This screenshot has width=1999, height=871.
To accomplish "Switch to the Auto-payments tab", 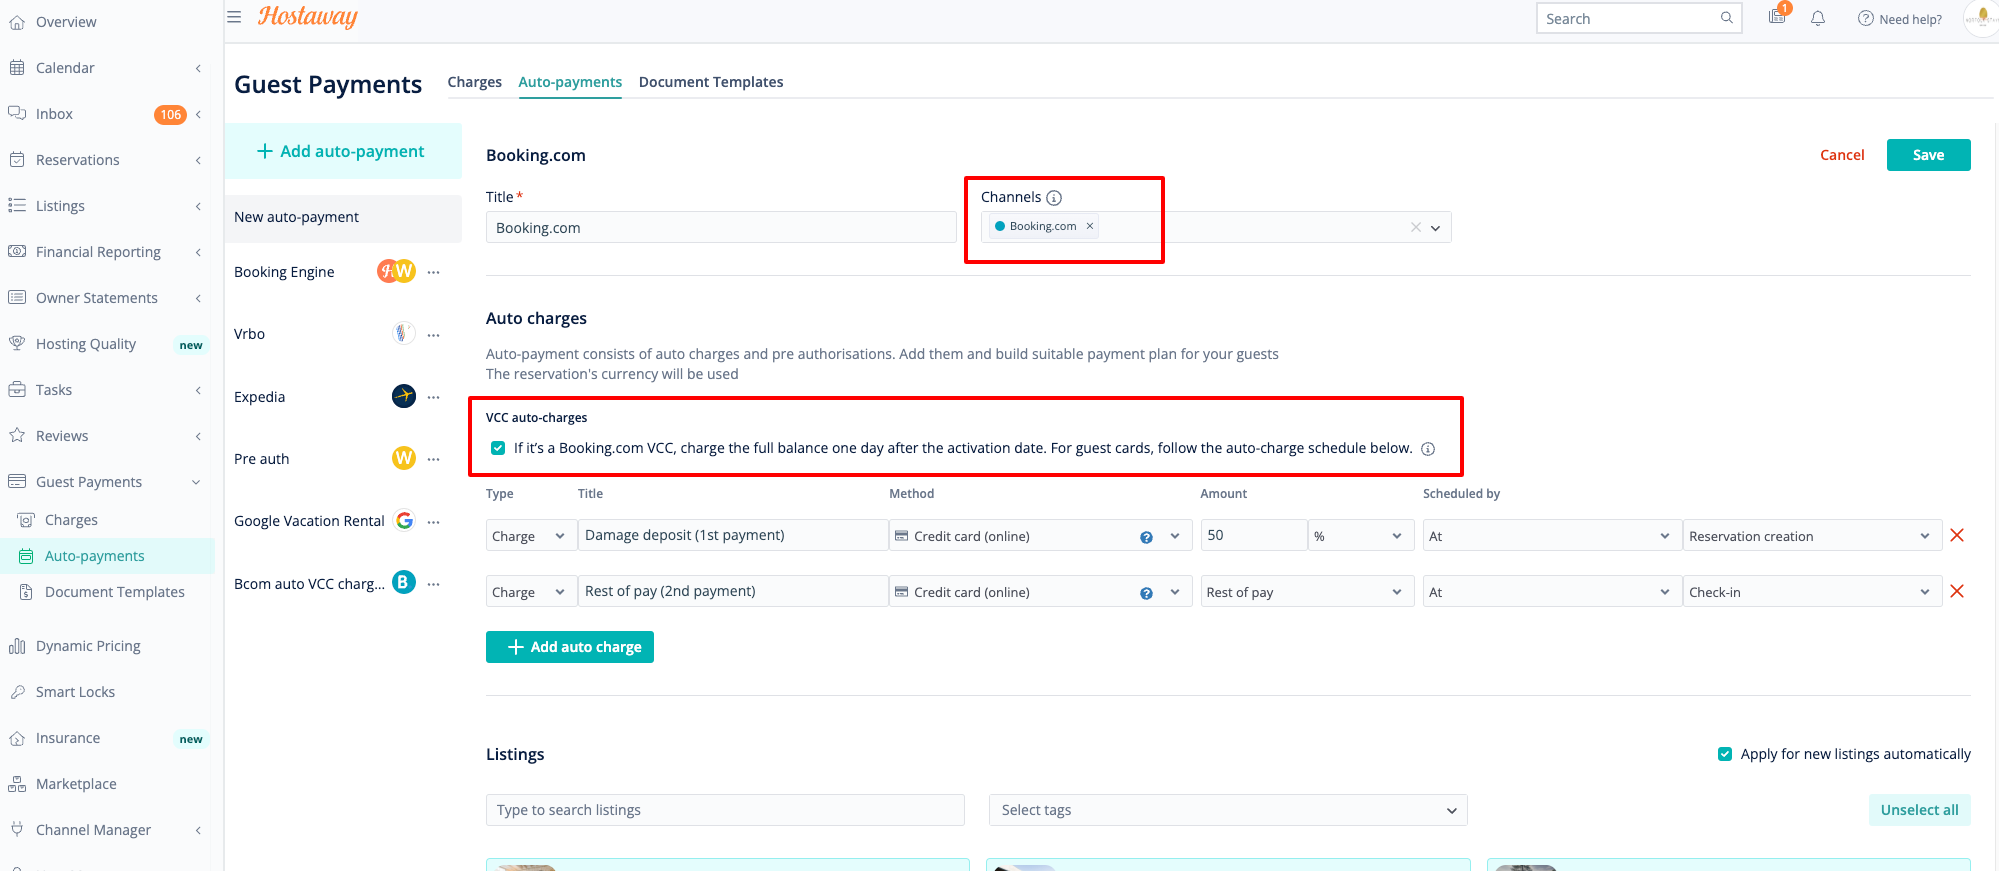I will point(570,82).
